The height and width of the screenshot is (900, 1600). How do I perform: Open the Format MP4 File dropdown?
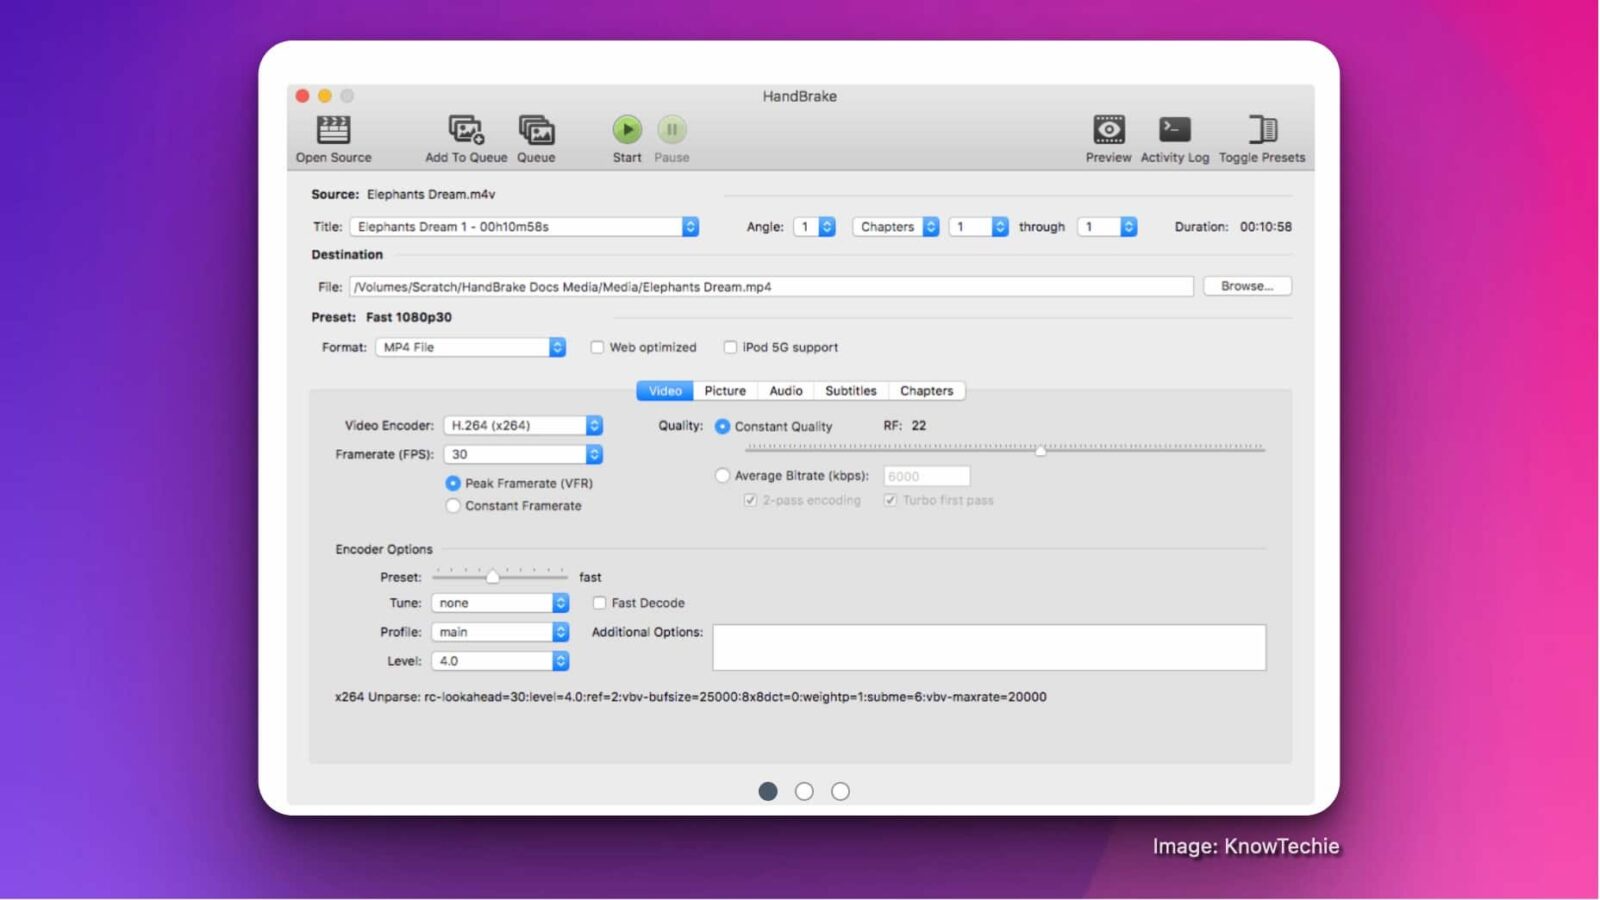click(x=471, y=347)
